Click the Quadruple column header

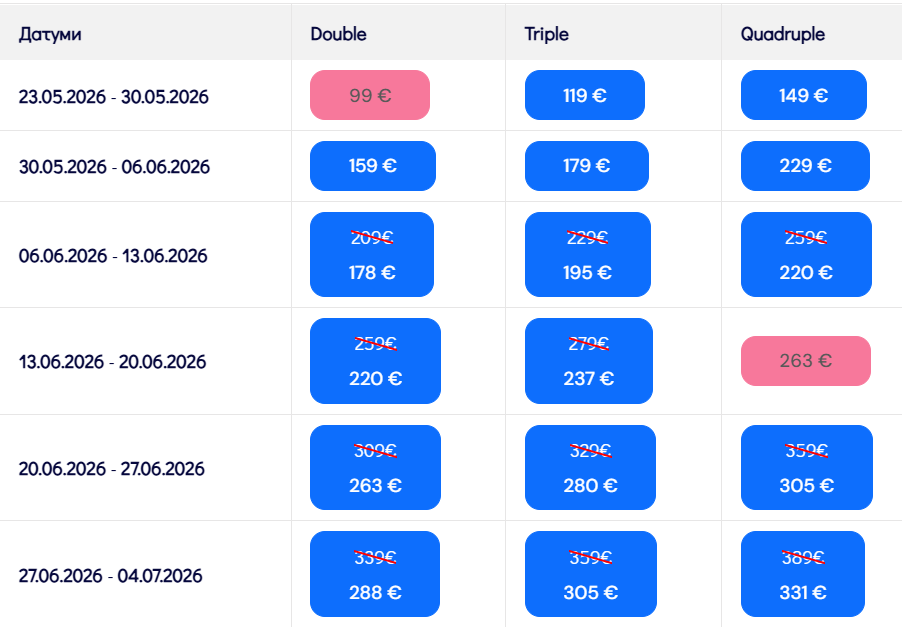coord(782,34)
